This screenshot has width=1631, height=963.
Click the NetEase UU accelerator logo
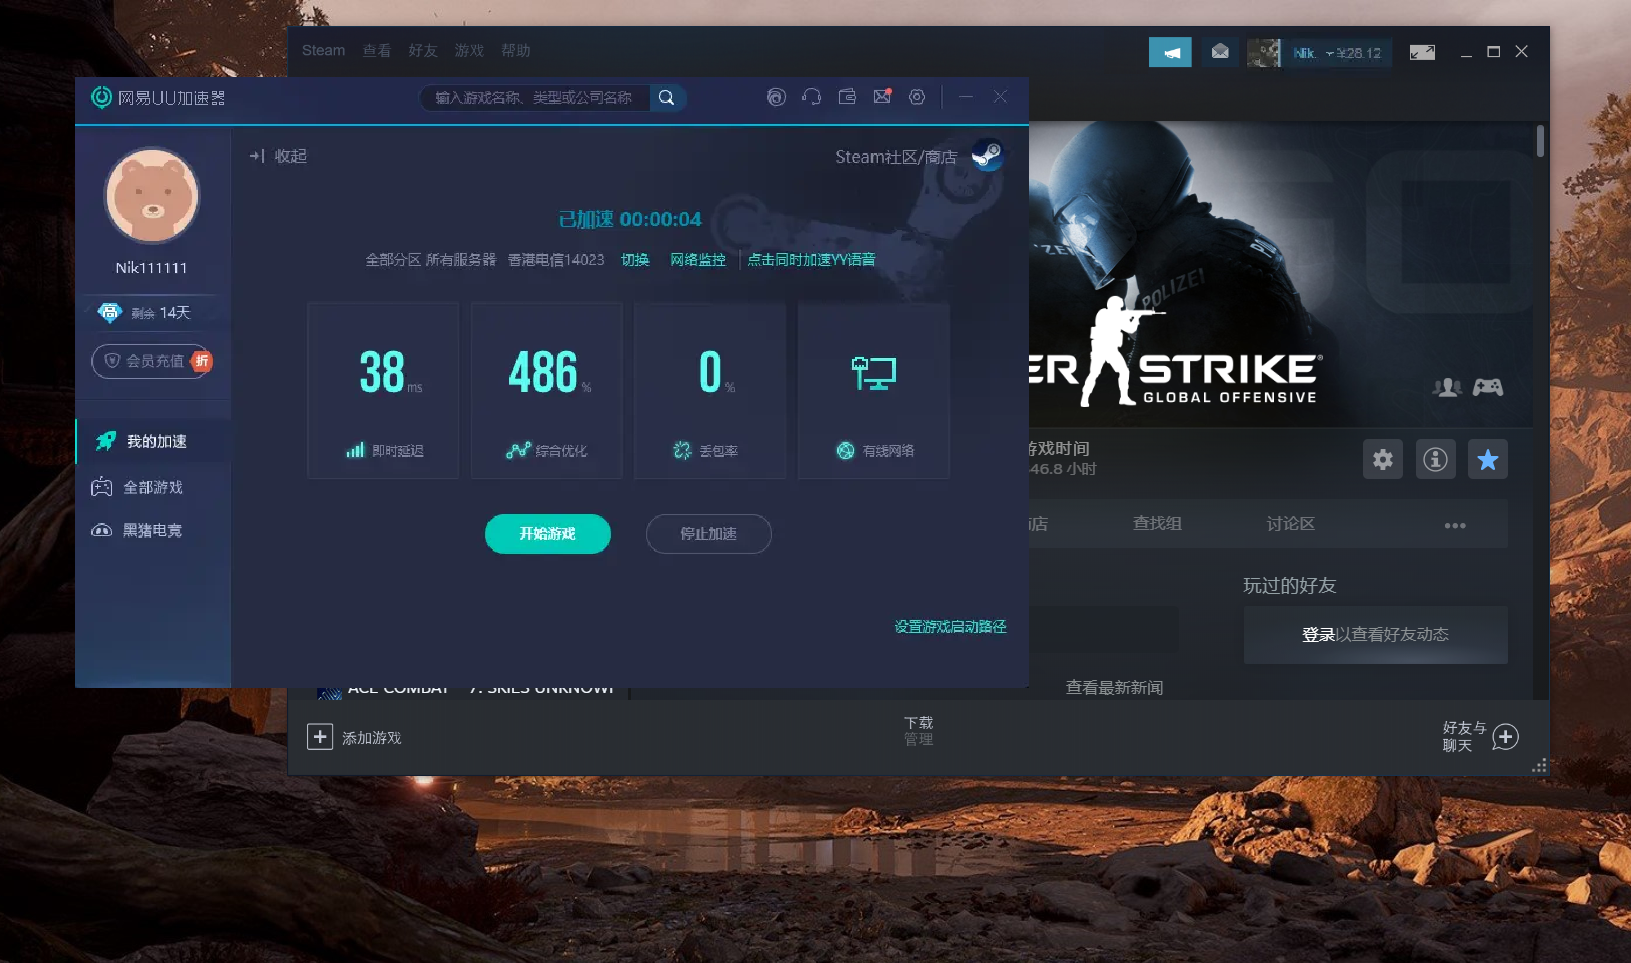click(x=101, y=97)
